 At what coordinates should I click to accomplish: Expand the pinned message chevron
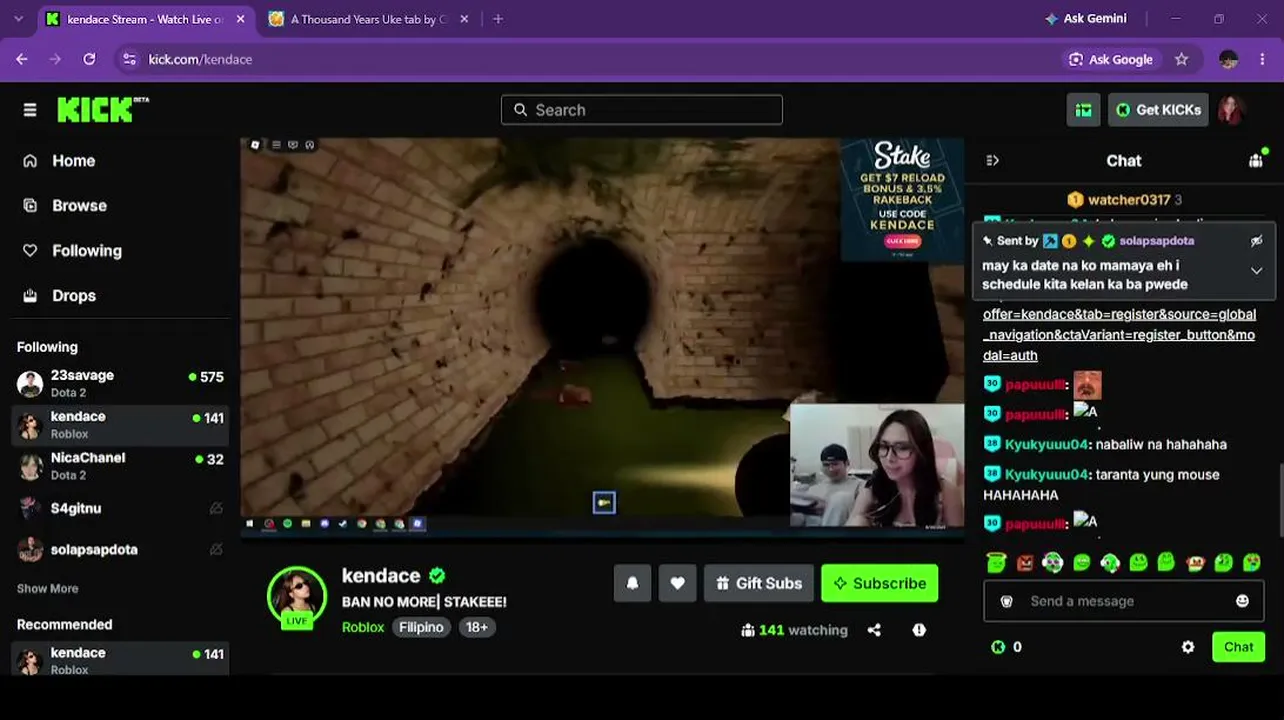point(1257,271)
